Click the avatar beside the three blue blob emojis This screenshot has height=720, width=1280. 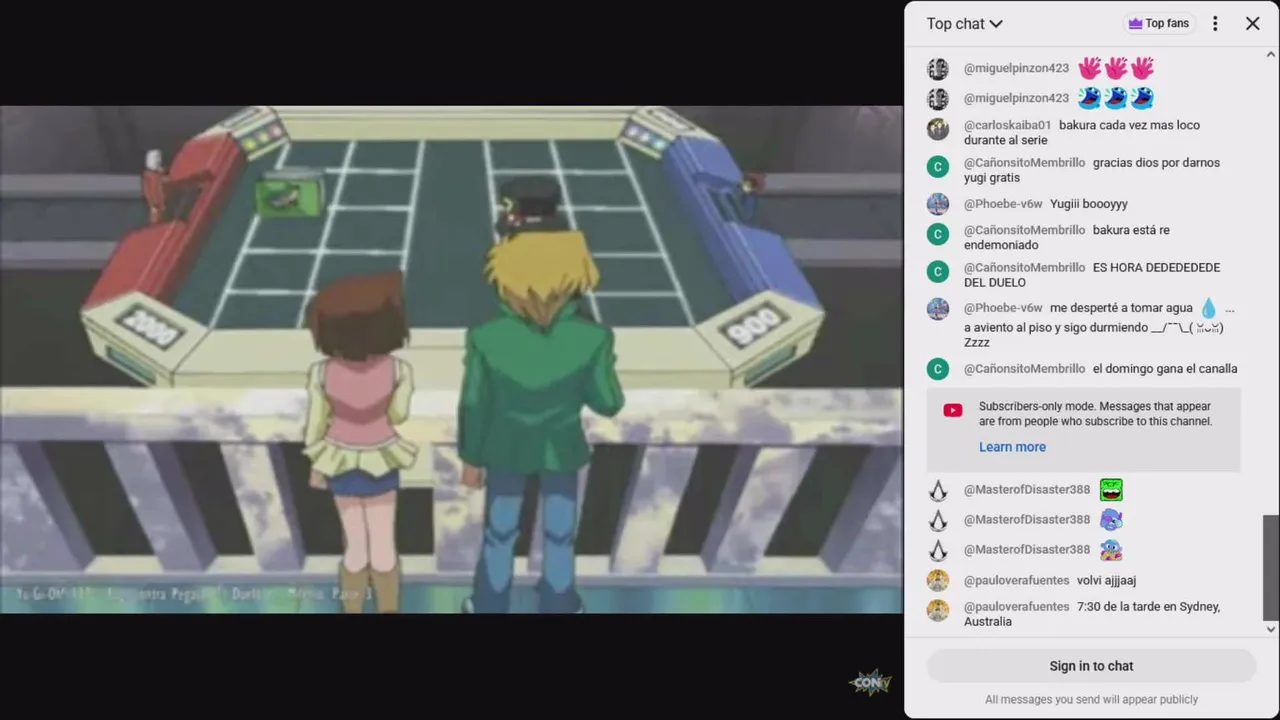[938, 99]
